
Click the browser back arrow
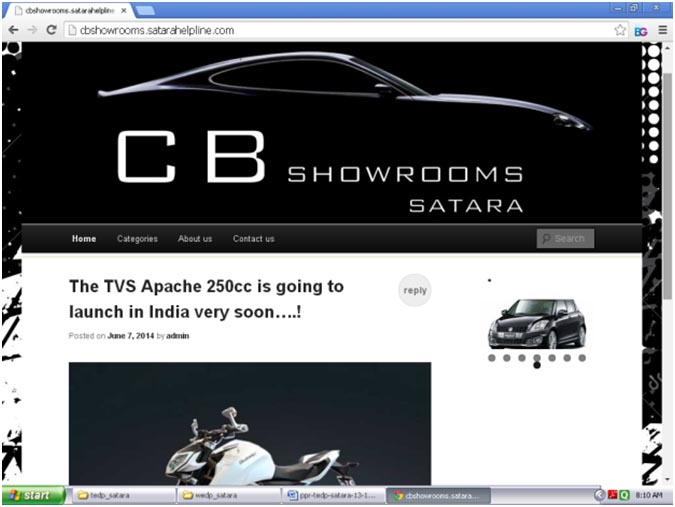13,30
